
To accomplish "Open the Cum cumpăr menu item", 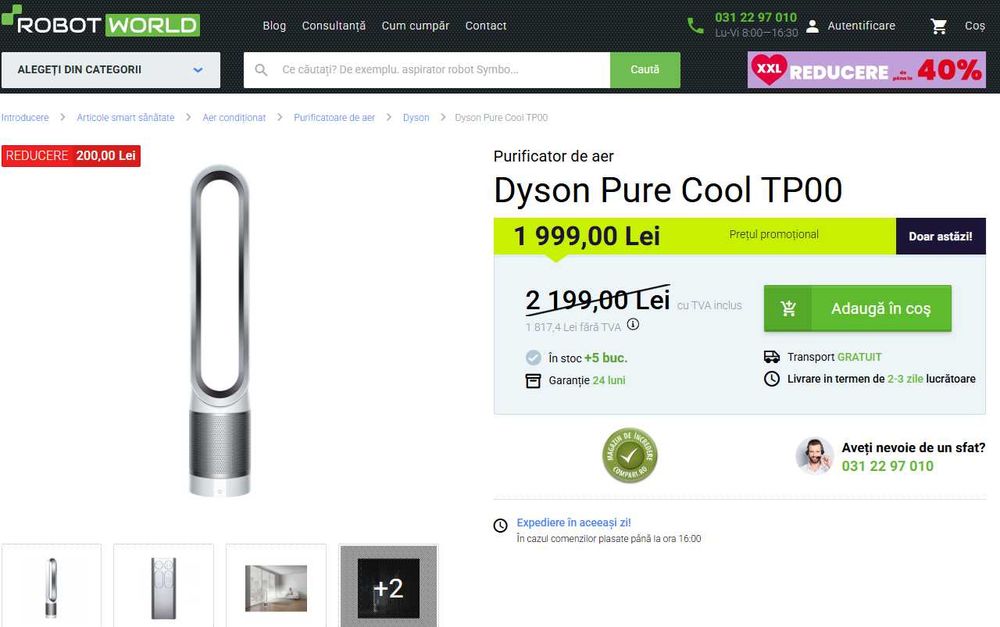I will point(415,26).
